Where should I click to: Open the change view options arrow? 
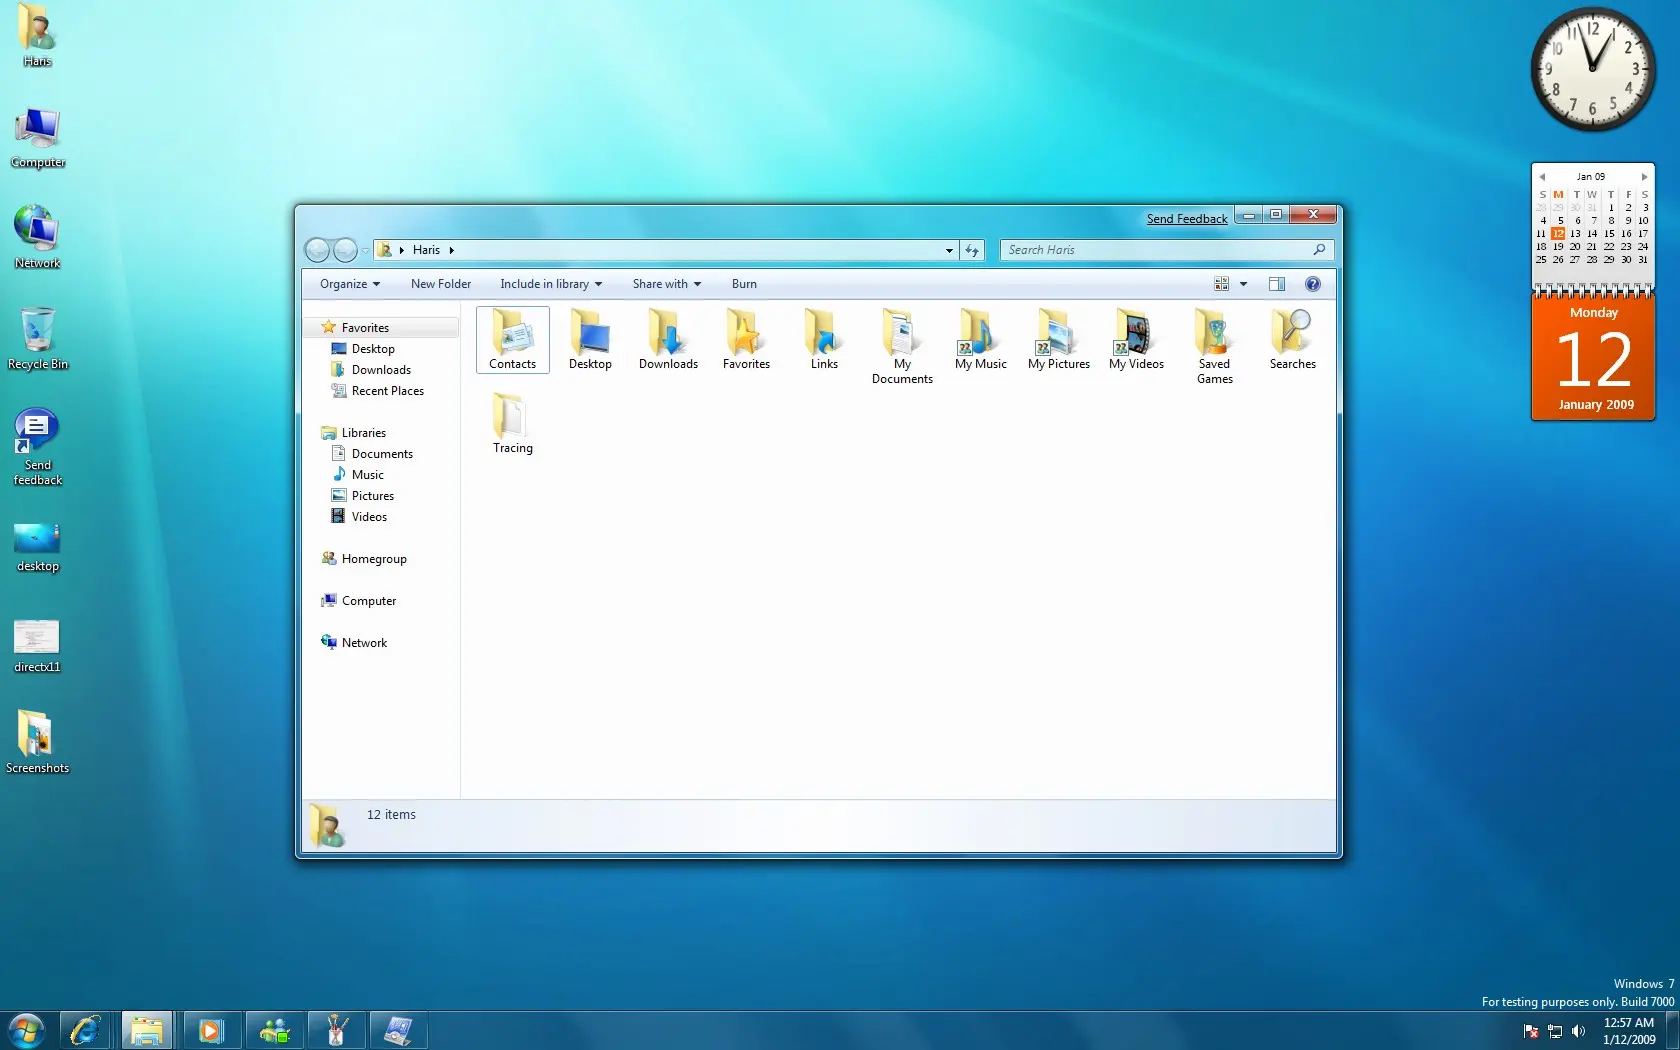coord(1243,284)
